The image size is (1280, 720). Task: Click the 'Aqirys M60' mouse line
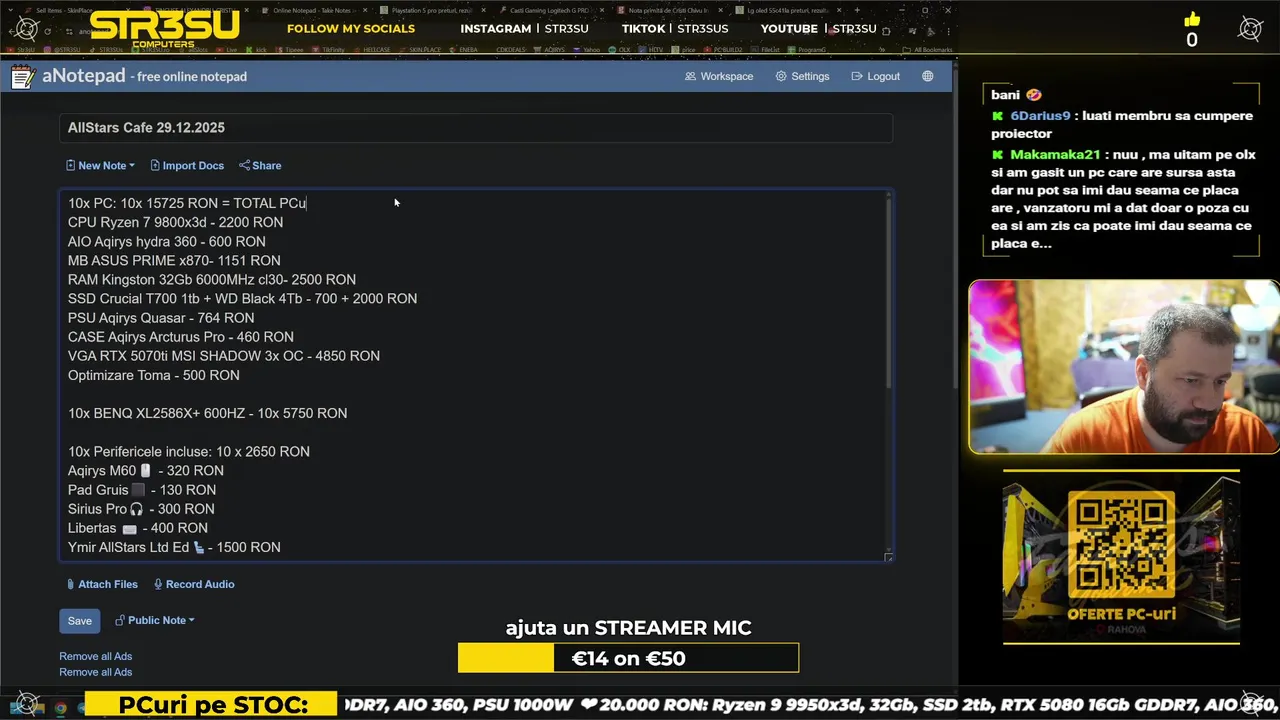pyautogui.click(x=146, y=471)
